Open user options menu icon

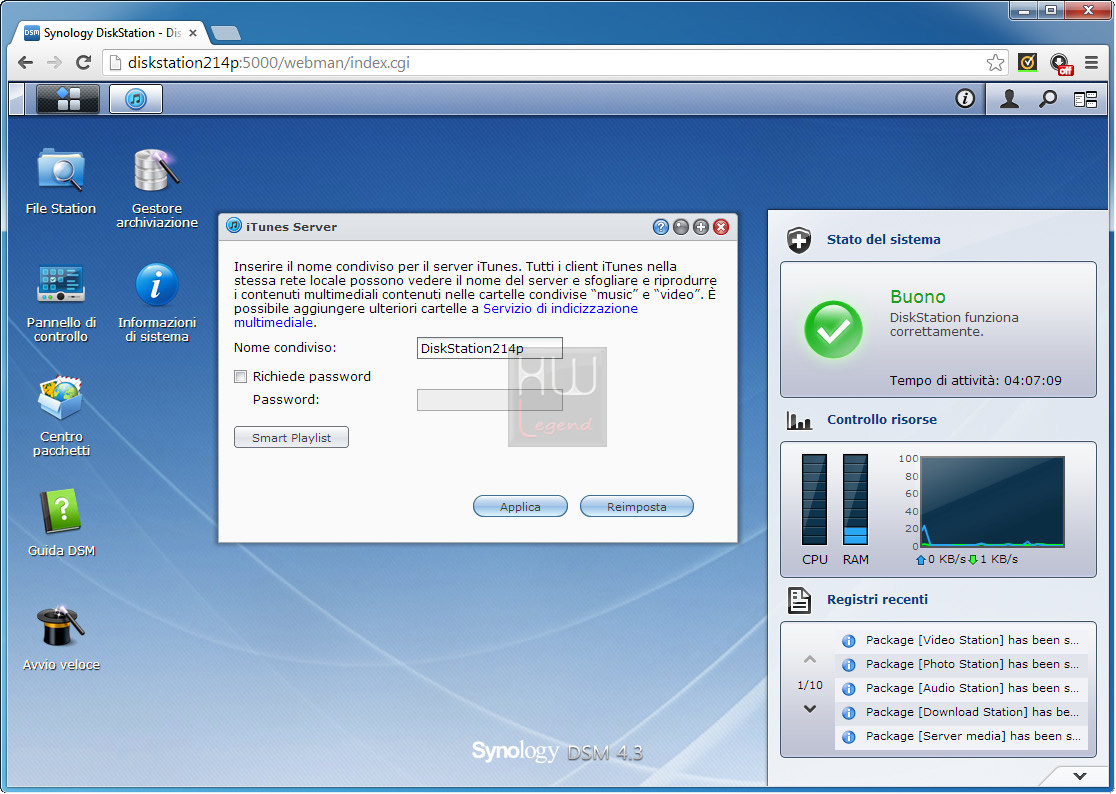(x=1009, y=99)
